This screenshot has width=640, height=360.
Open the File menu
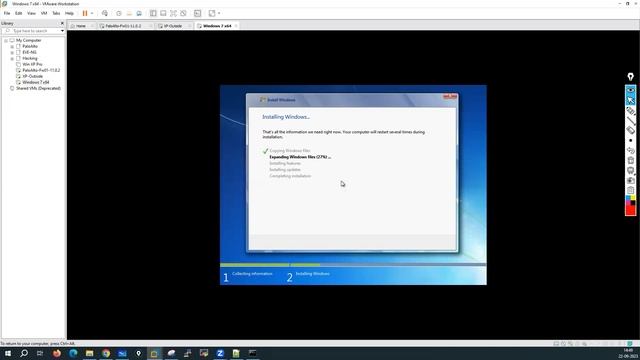(x=7, y=13)
